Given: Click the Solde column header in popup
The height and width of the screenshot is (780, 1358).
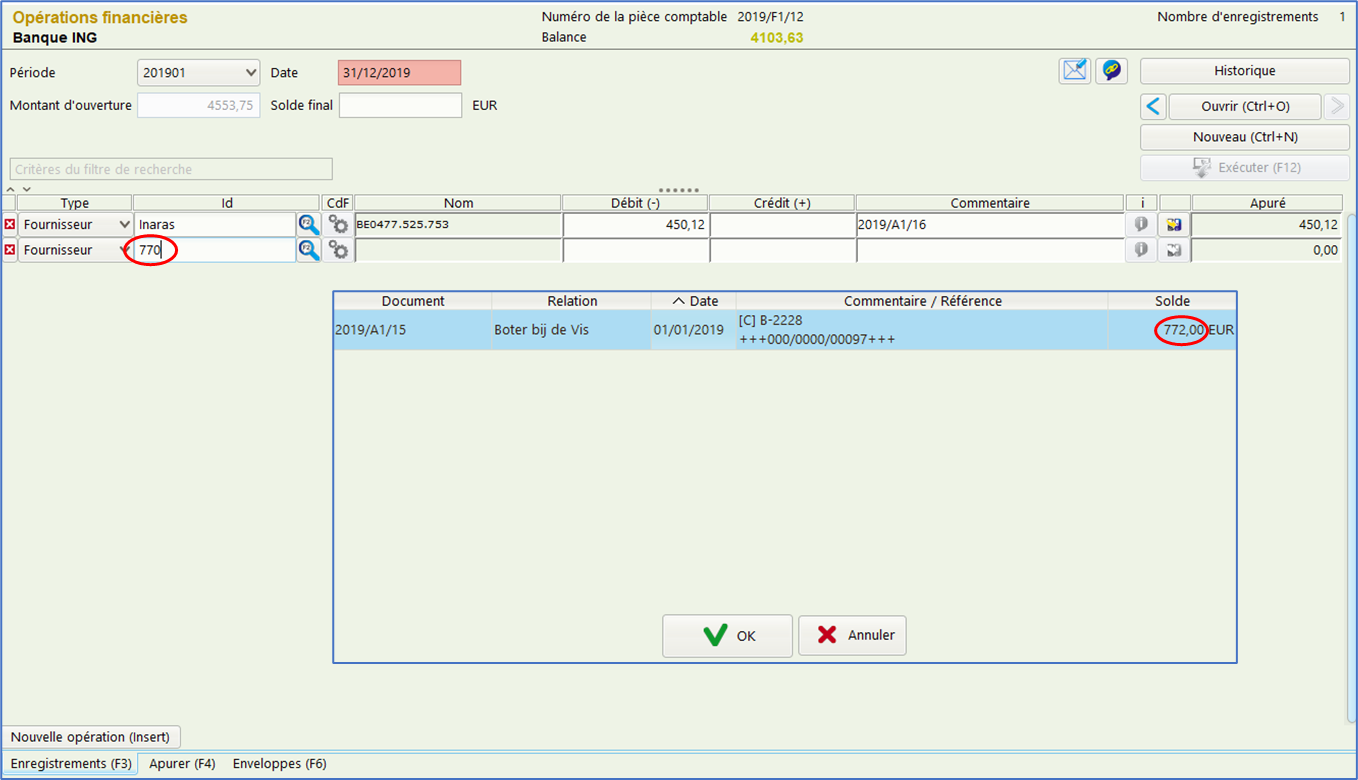Looking at the screenshot, I should 1172,301.
